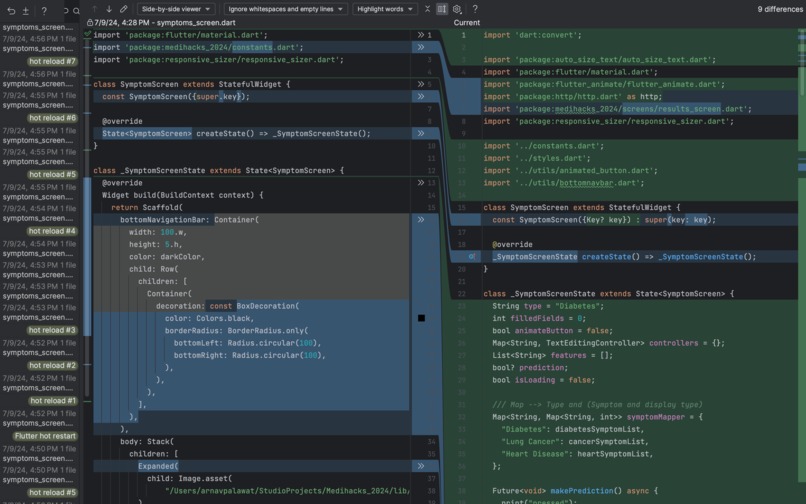Select the hot reload #7 history entry
This screenshot has width=806, height=504.
coord(52,61)
